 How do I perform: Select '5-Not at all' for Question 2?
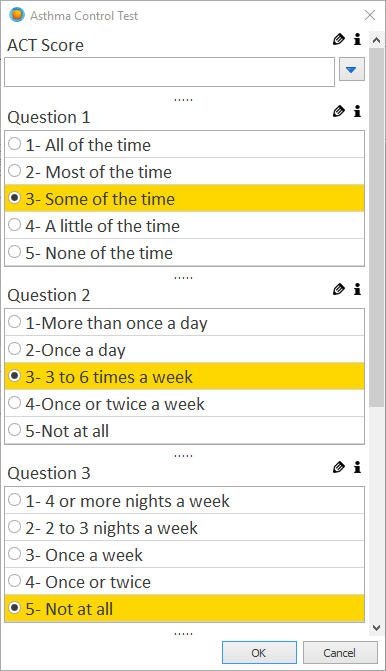tap(184, 431)
